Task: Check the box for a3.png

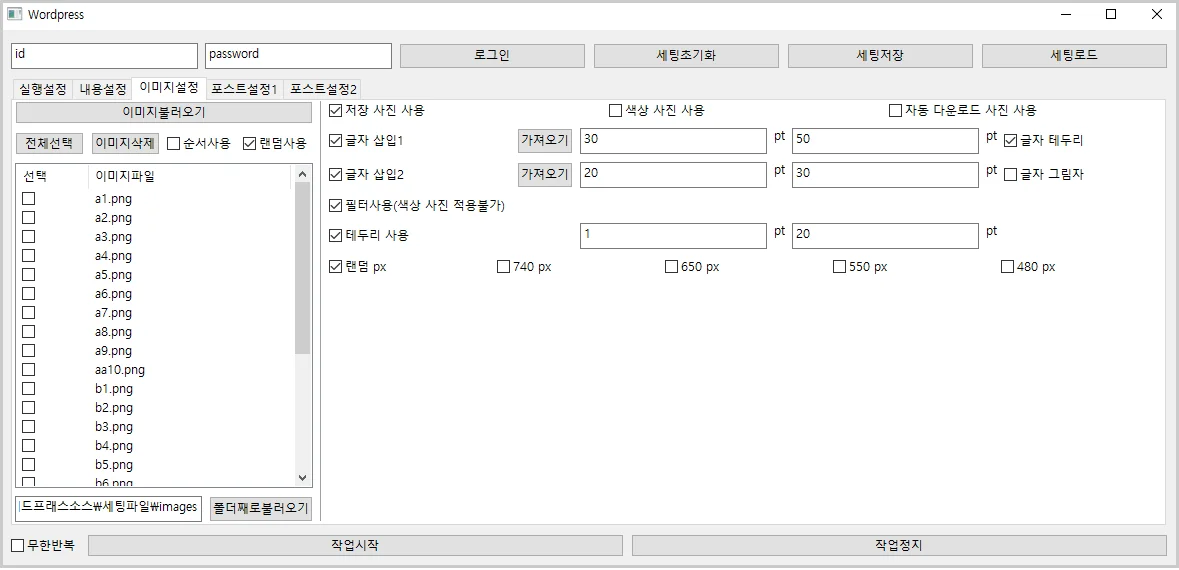Action: pyautogui.click(x=29, y=237)
